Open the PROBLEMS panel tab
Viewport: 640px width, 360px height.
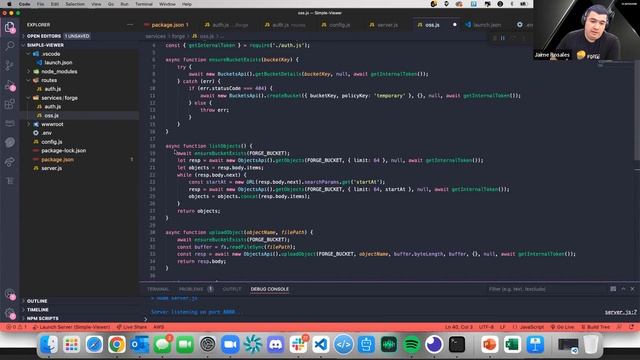[x=191, y=289]
